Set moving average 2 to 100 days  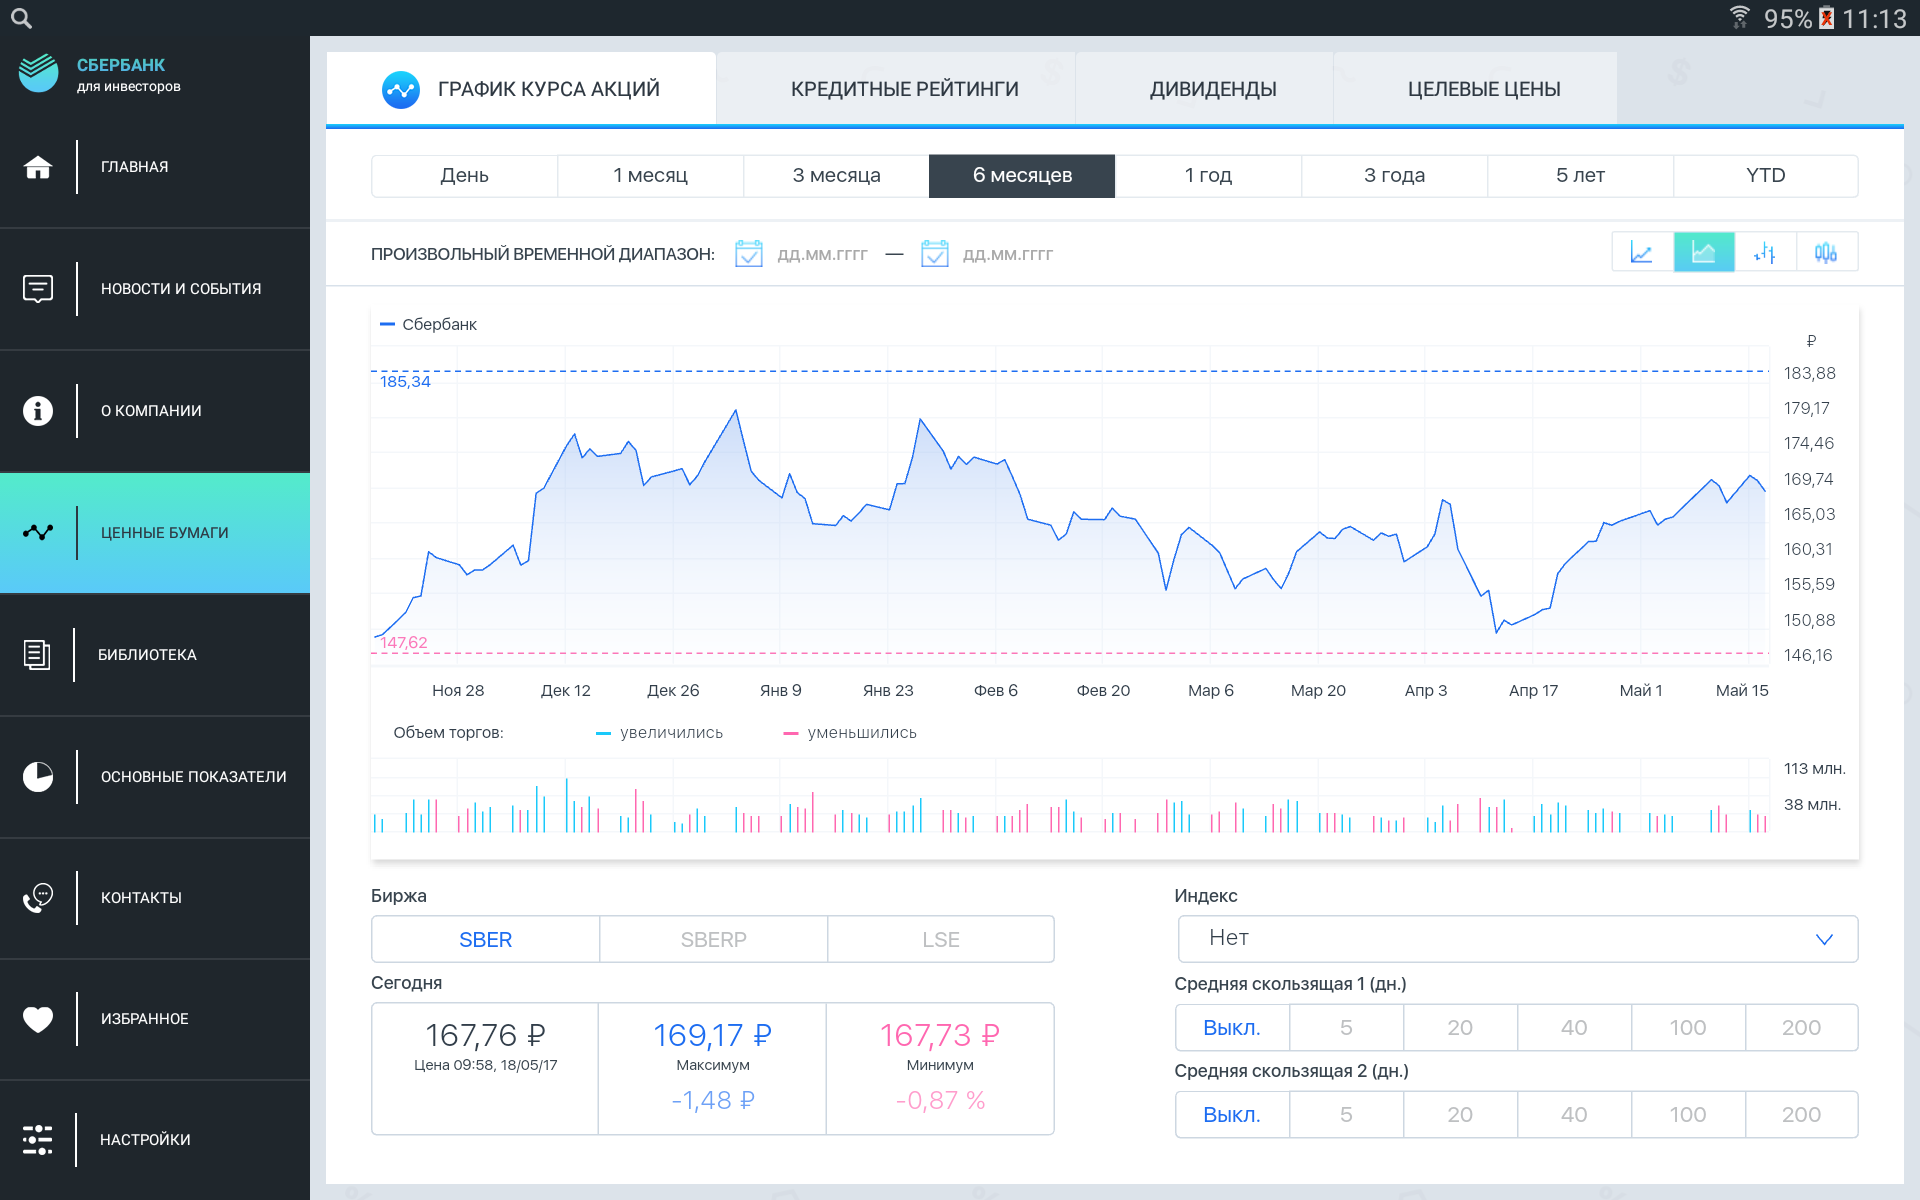[1687, 1115]
